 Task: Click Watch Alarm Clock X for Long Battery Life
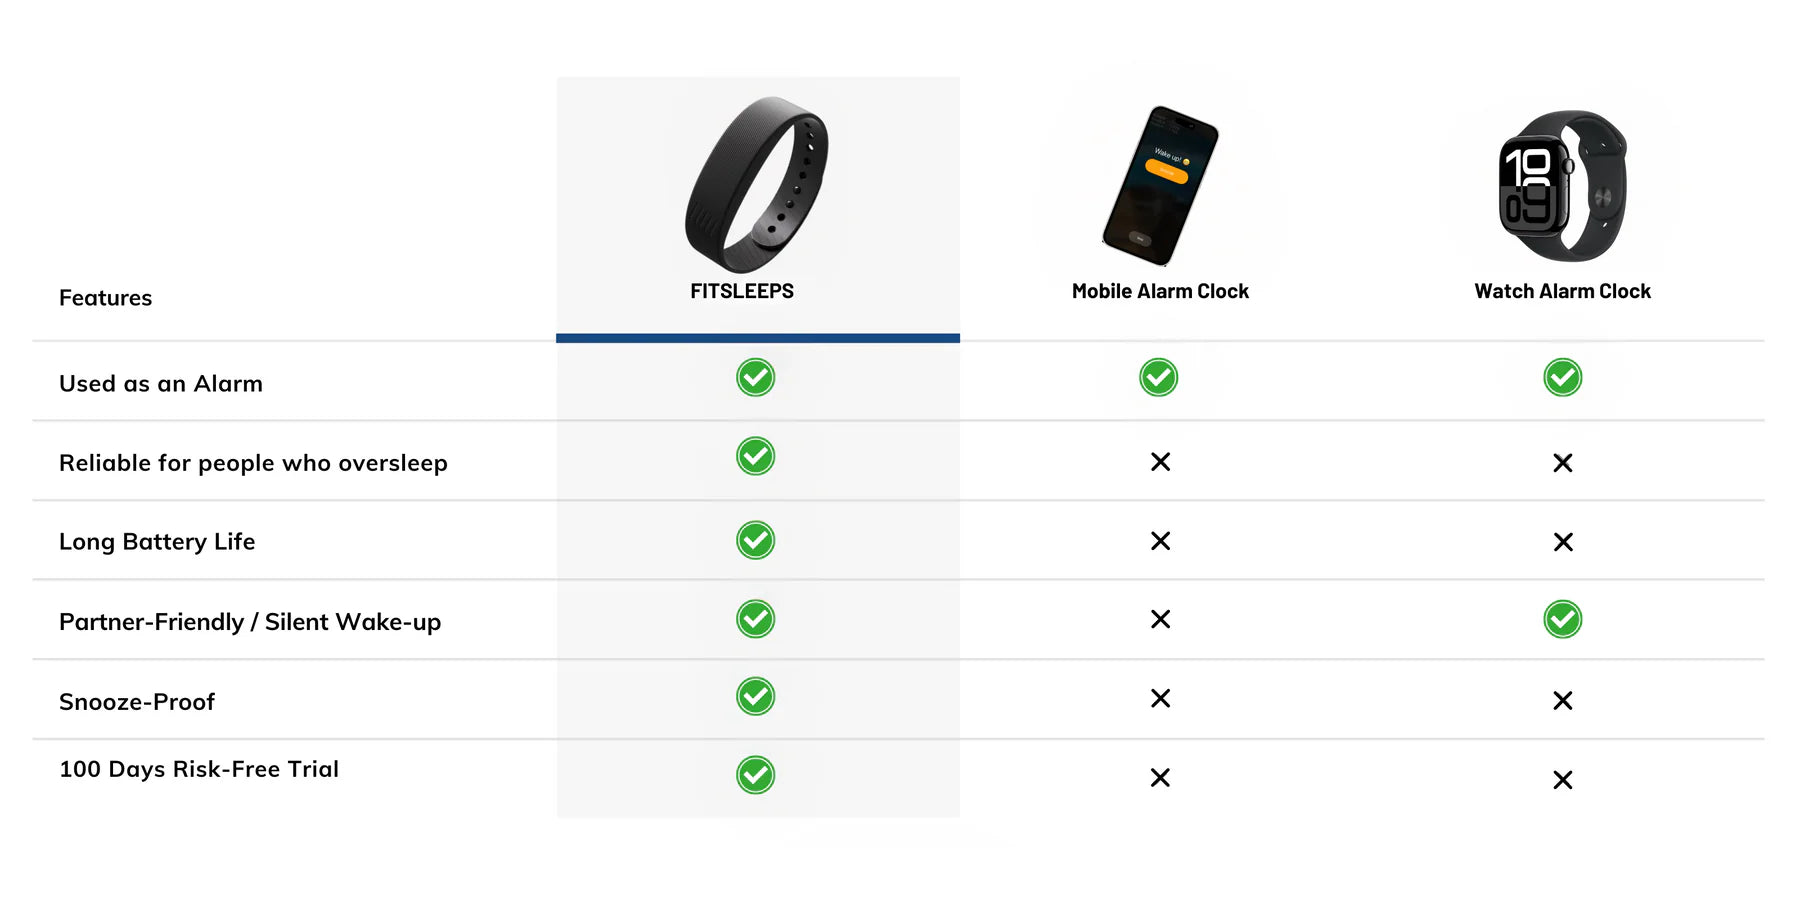pyautogui.click(x=1563, y=542)
